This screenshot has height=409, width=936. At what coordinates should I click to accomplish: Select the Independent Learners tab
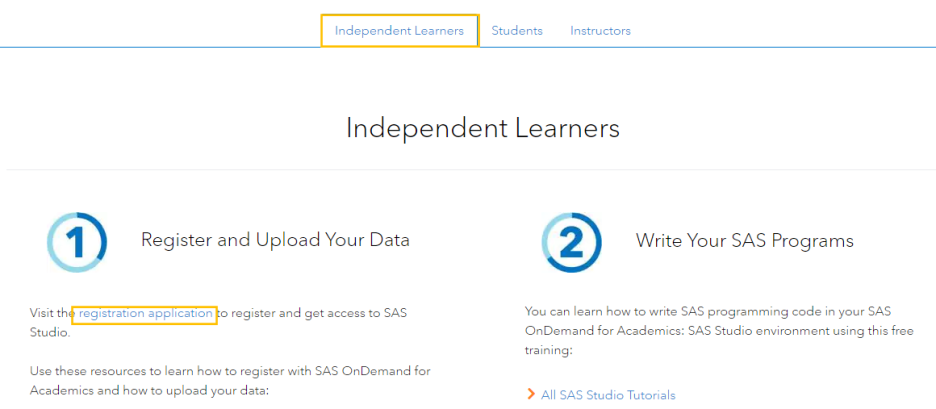coord(399,31)
